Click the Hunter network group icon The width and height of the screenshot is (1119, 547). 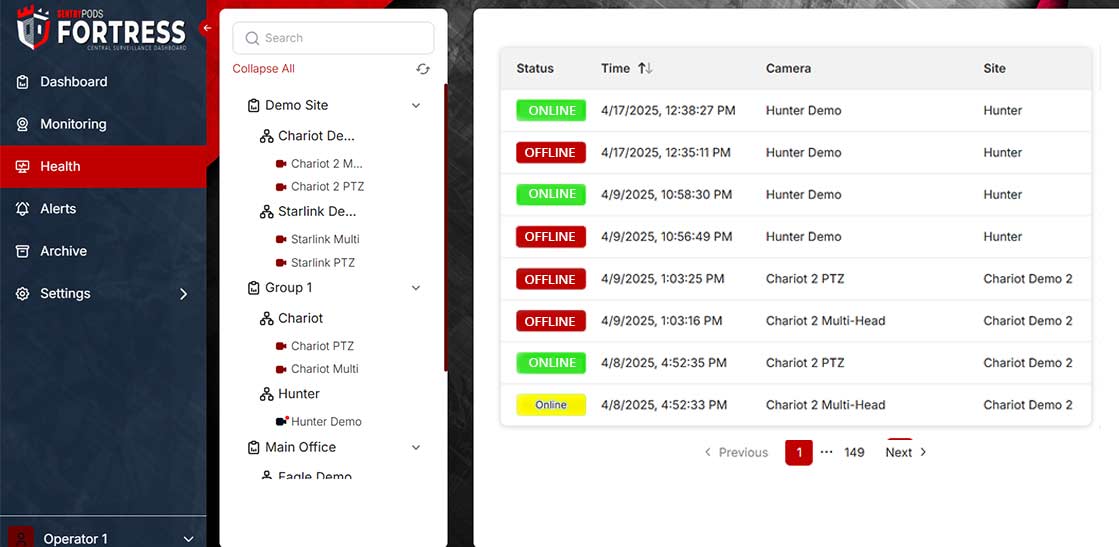pos(267,394)
